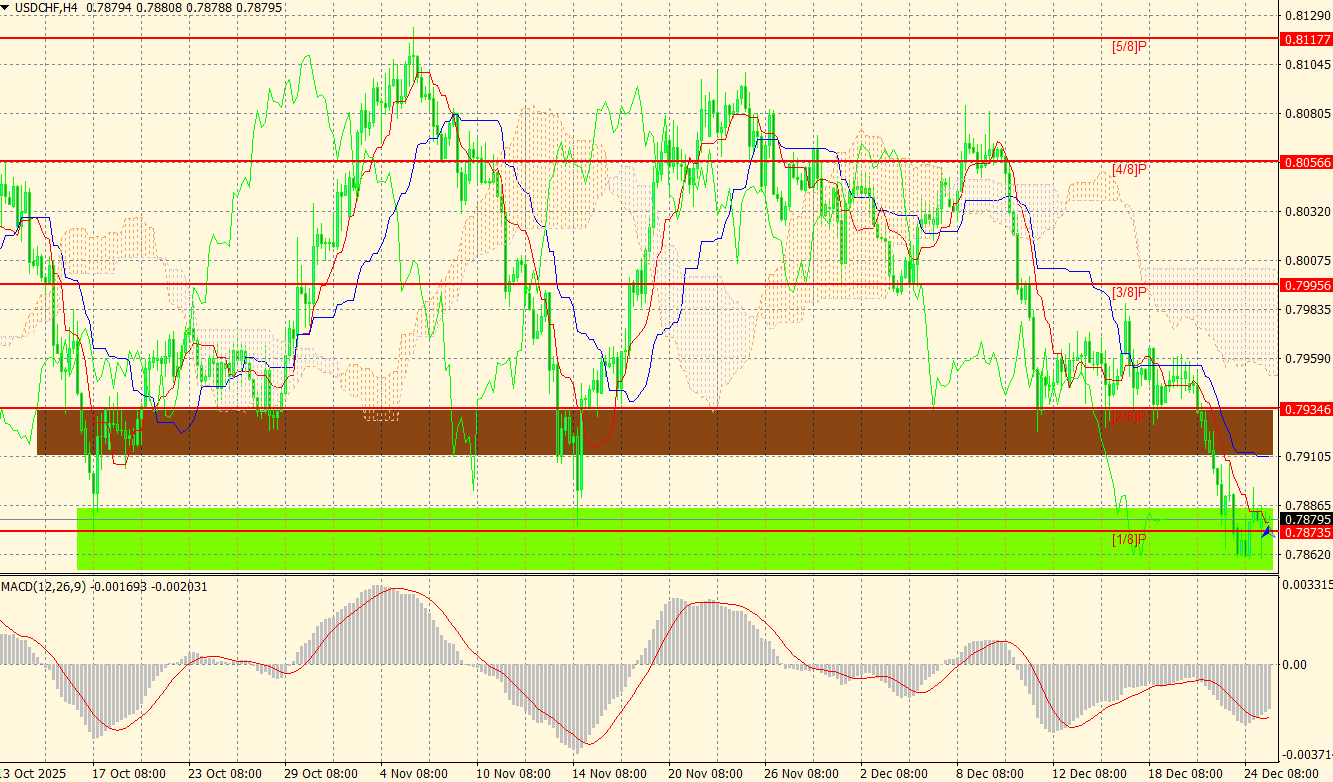Click the red 0.81177 price tag

(x=1306, y=39)
